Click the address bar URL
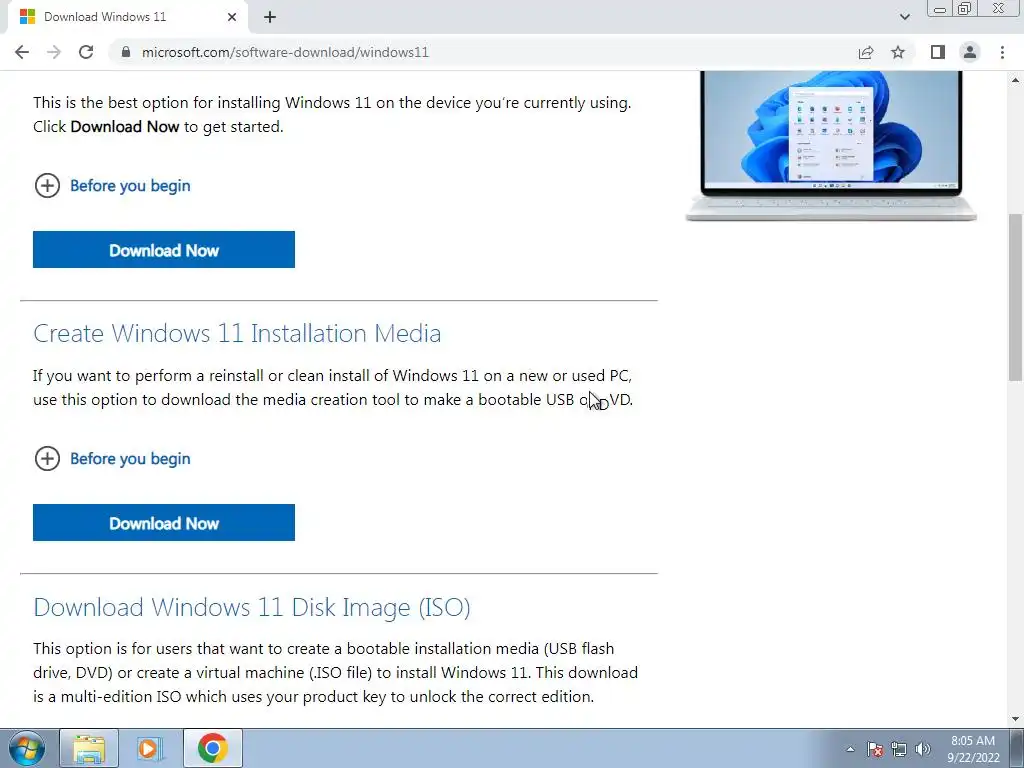This screenshot has height=768, width=1024. click(285, 52)
